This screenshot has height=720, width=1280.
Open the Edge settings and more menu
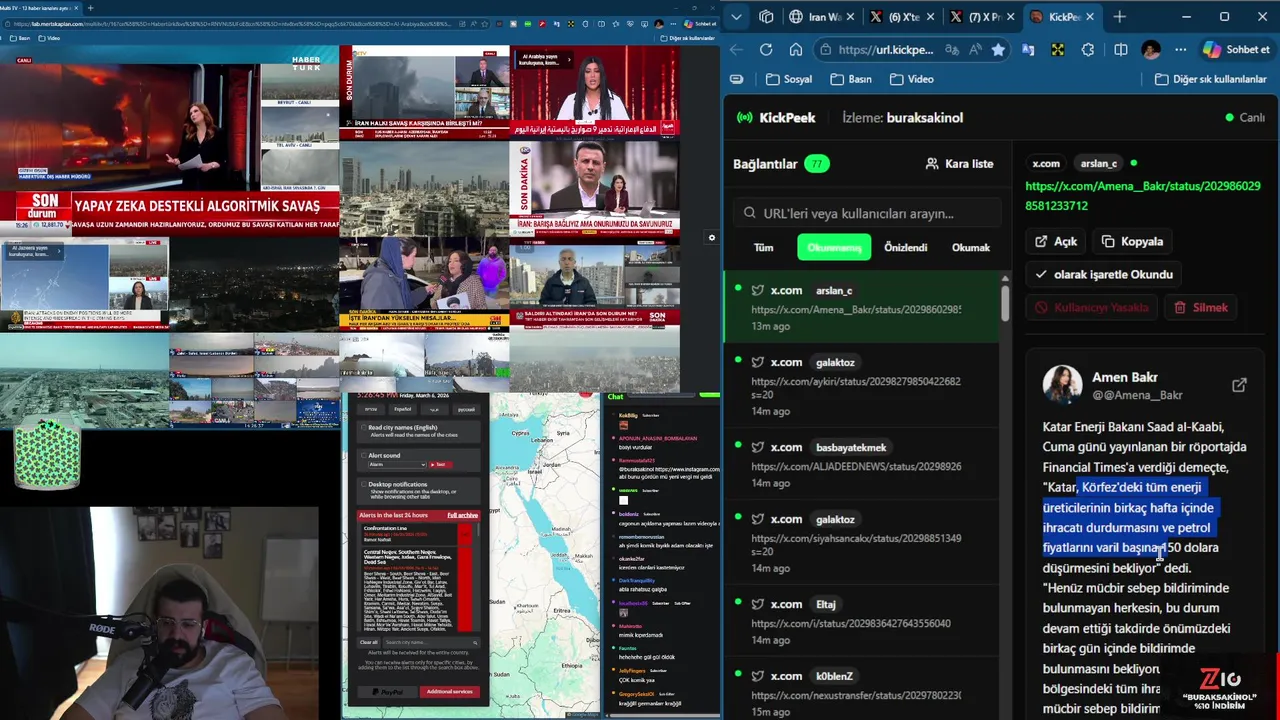[x=1181, y=49]
